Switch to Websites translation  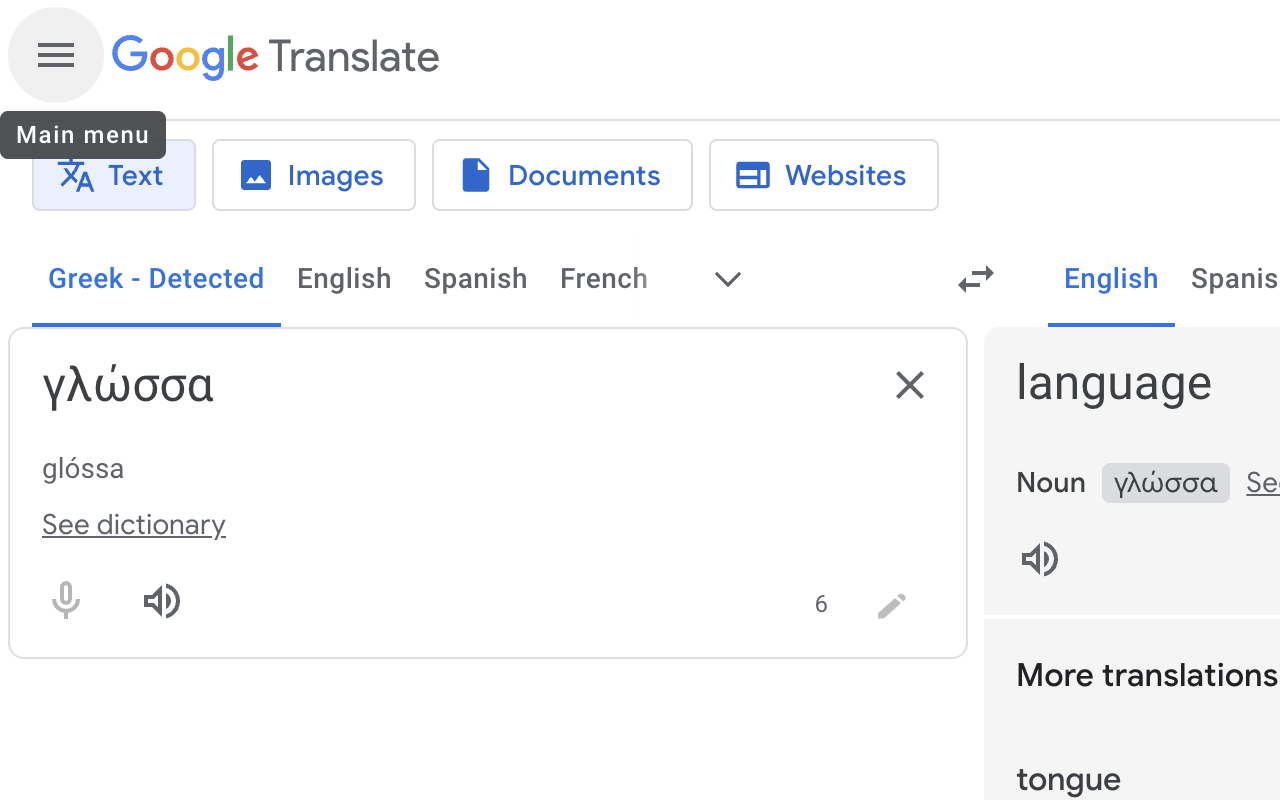(824, 175)
